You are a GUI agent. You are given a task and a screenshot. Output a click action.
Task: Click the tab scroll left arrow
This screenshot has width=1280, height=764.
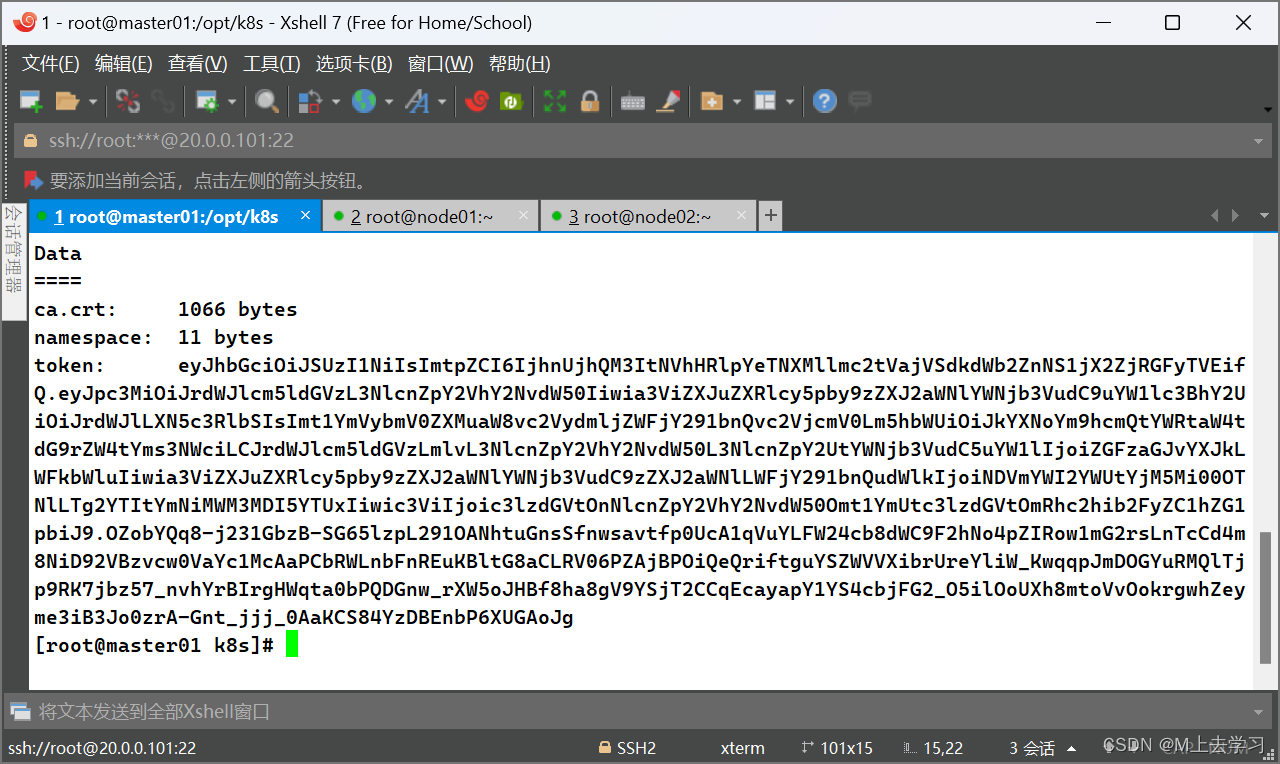[1216, 216]
